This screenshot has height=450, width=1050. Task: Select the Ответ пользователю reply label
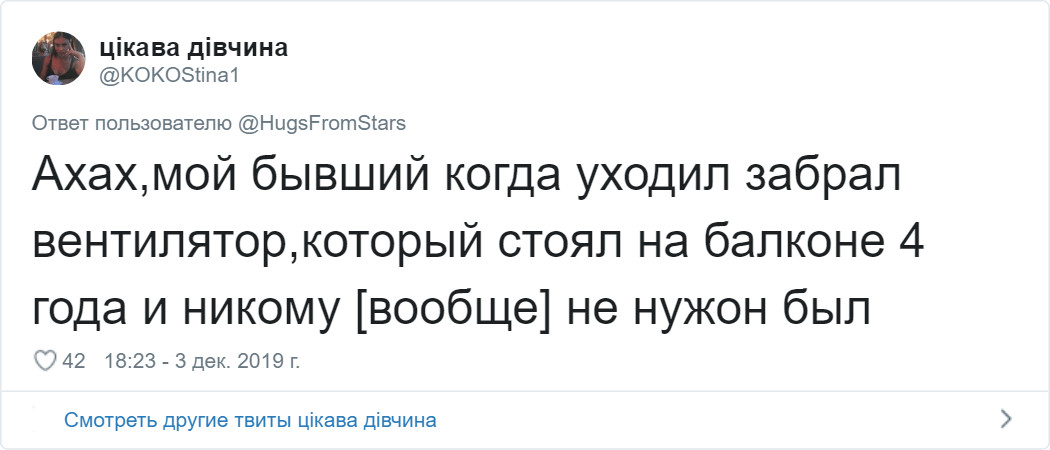[132, 125]
